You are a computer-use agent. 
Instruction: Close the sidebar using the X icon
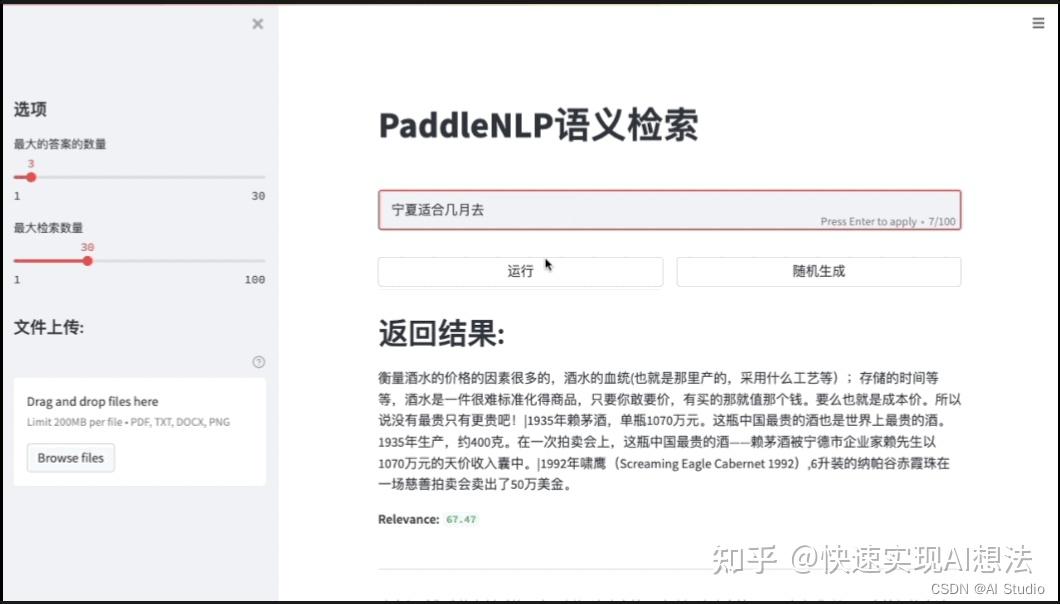[x=257, y=23]
